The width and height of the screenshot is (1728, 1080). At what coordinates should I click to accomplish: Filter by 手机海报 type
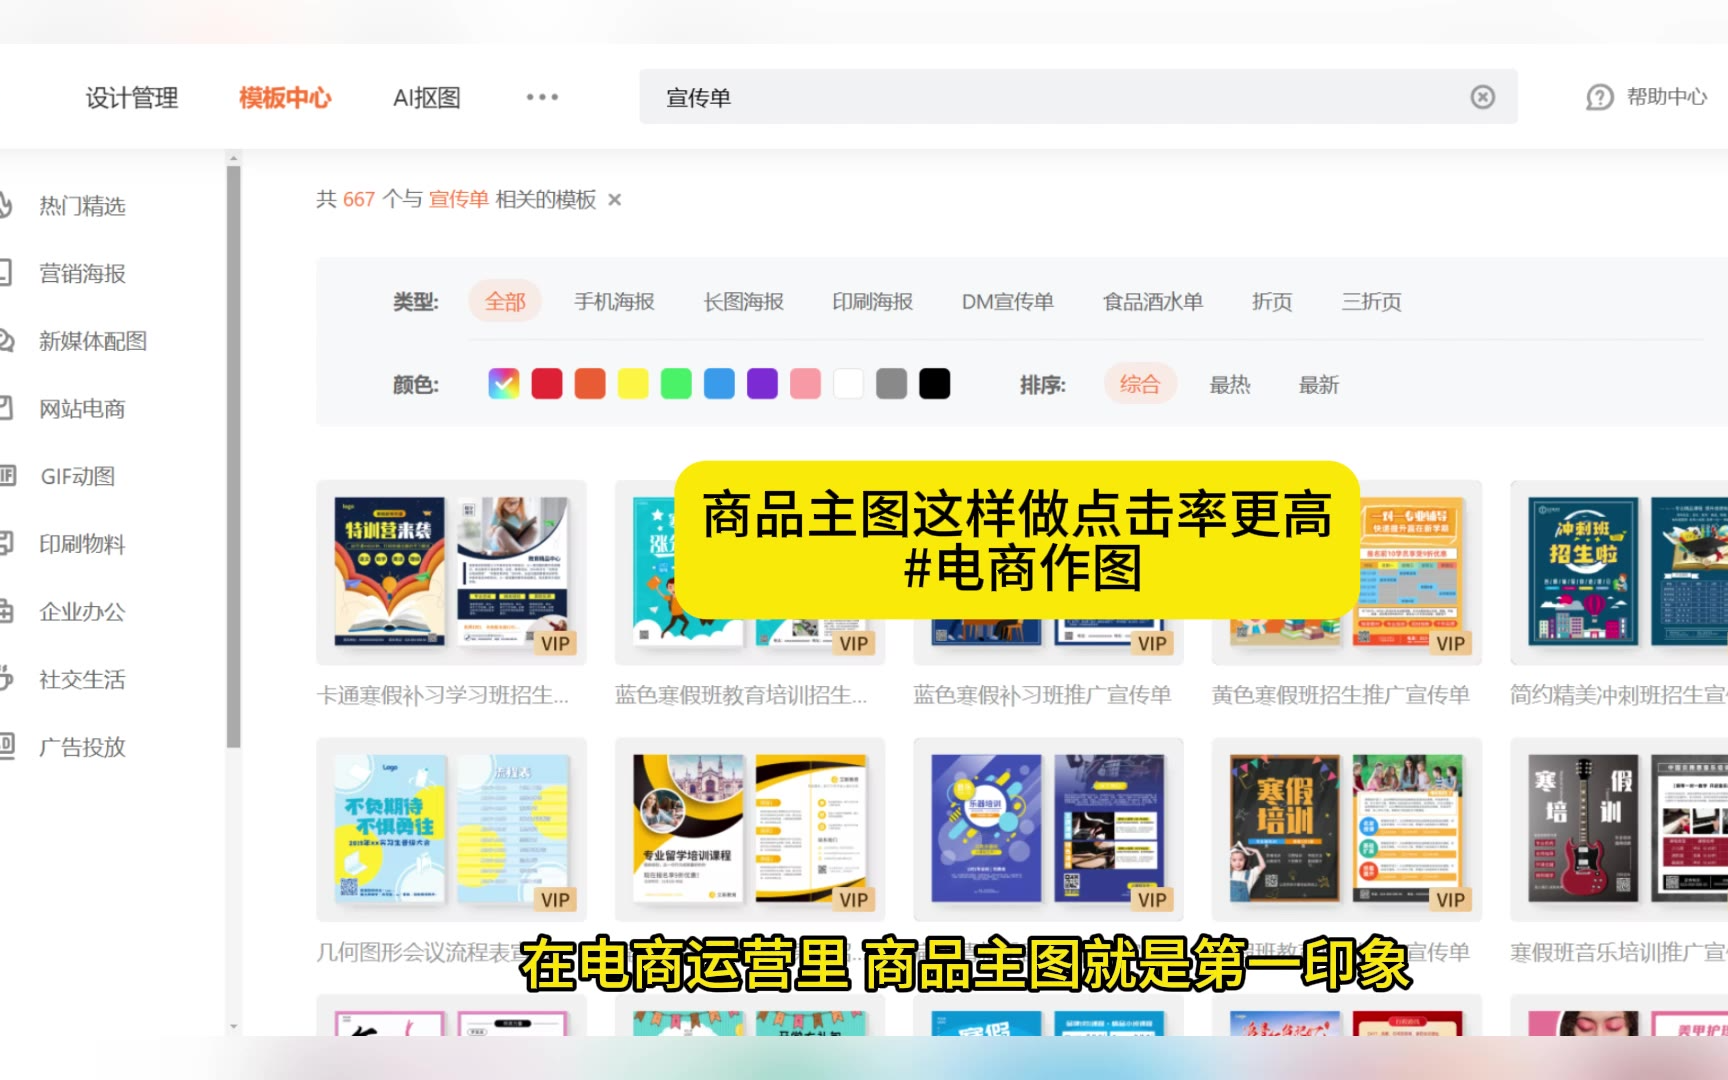(614, 301)
